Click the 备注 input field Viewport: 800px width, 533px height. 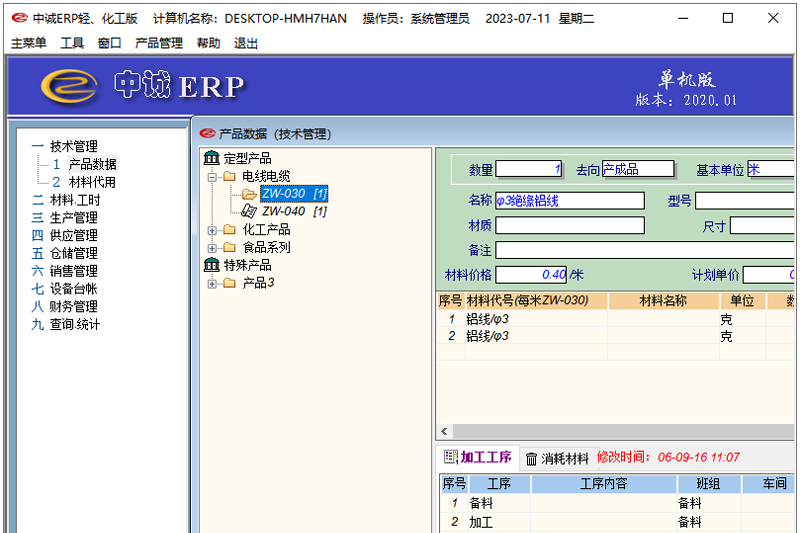coord(645,250)
